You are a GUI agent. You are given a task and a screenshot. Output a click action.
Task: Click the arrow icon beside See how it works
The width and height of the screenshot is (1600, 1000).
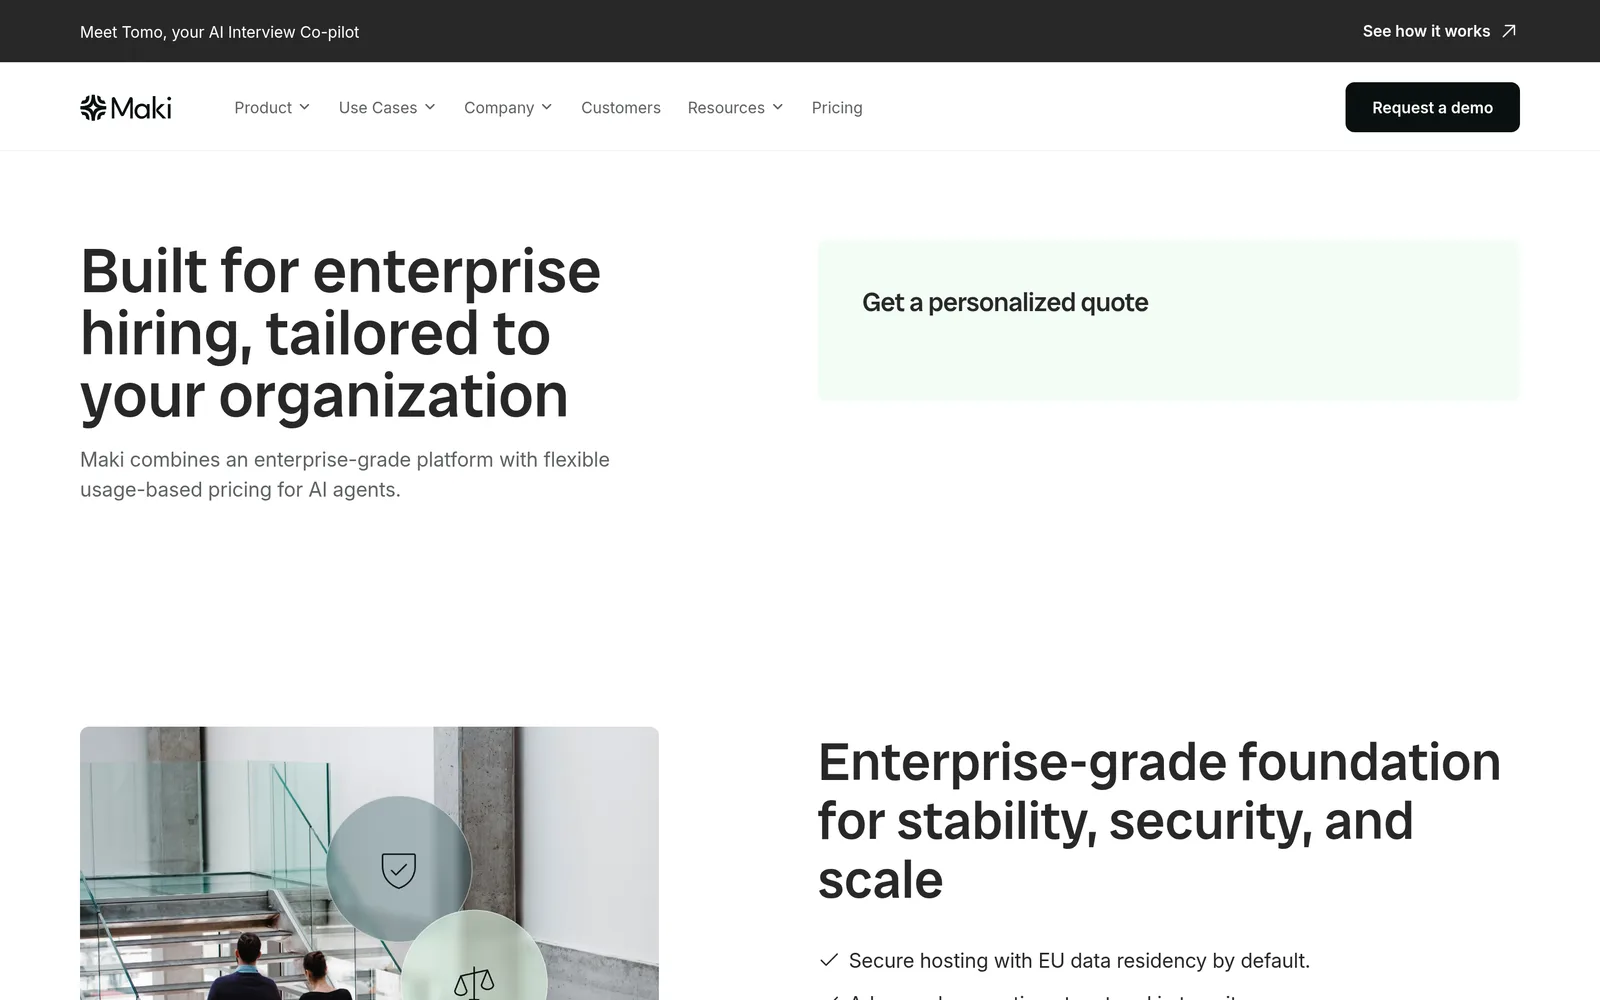1509,31
